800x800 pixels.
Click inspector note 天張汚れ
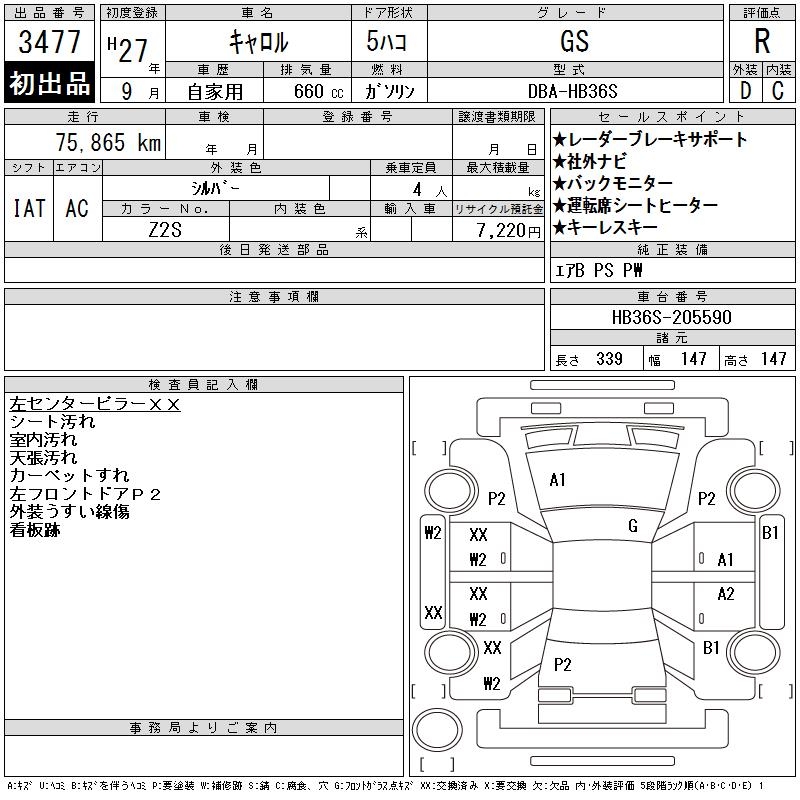pos(43,458)
